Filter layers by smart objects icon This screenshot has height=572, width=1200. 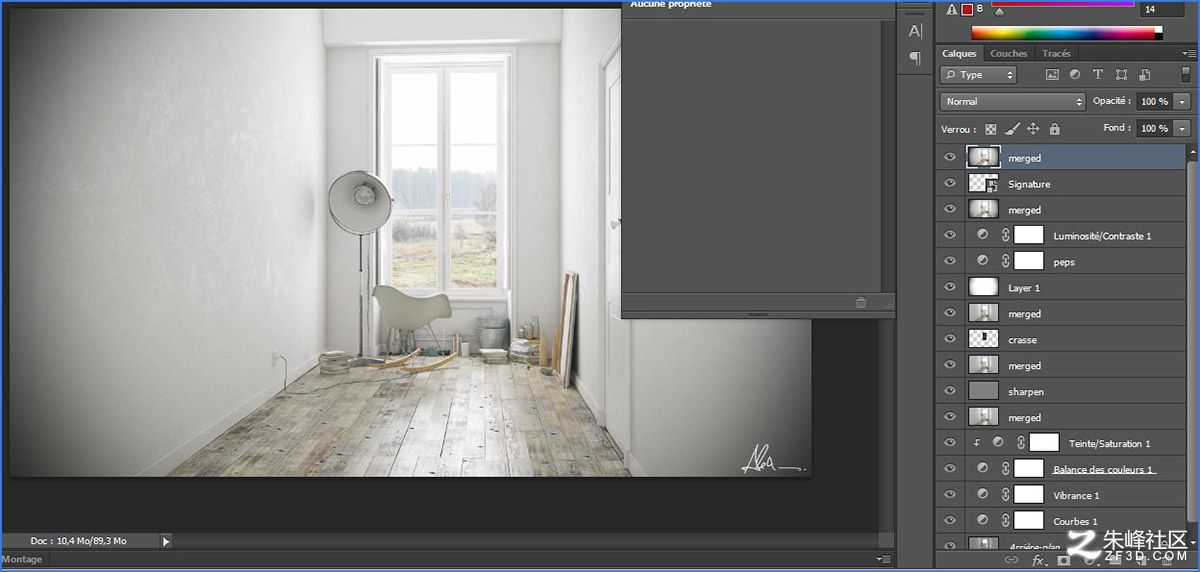coord(1144,75)
